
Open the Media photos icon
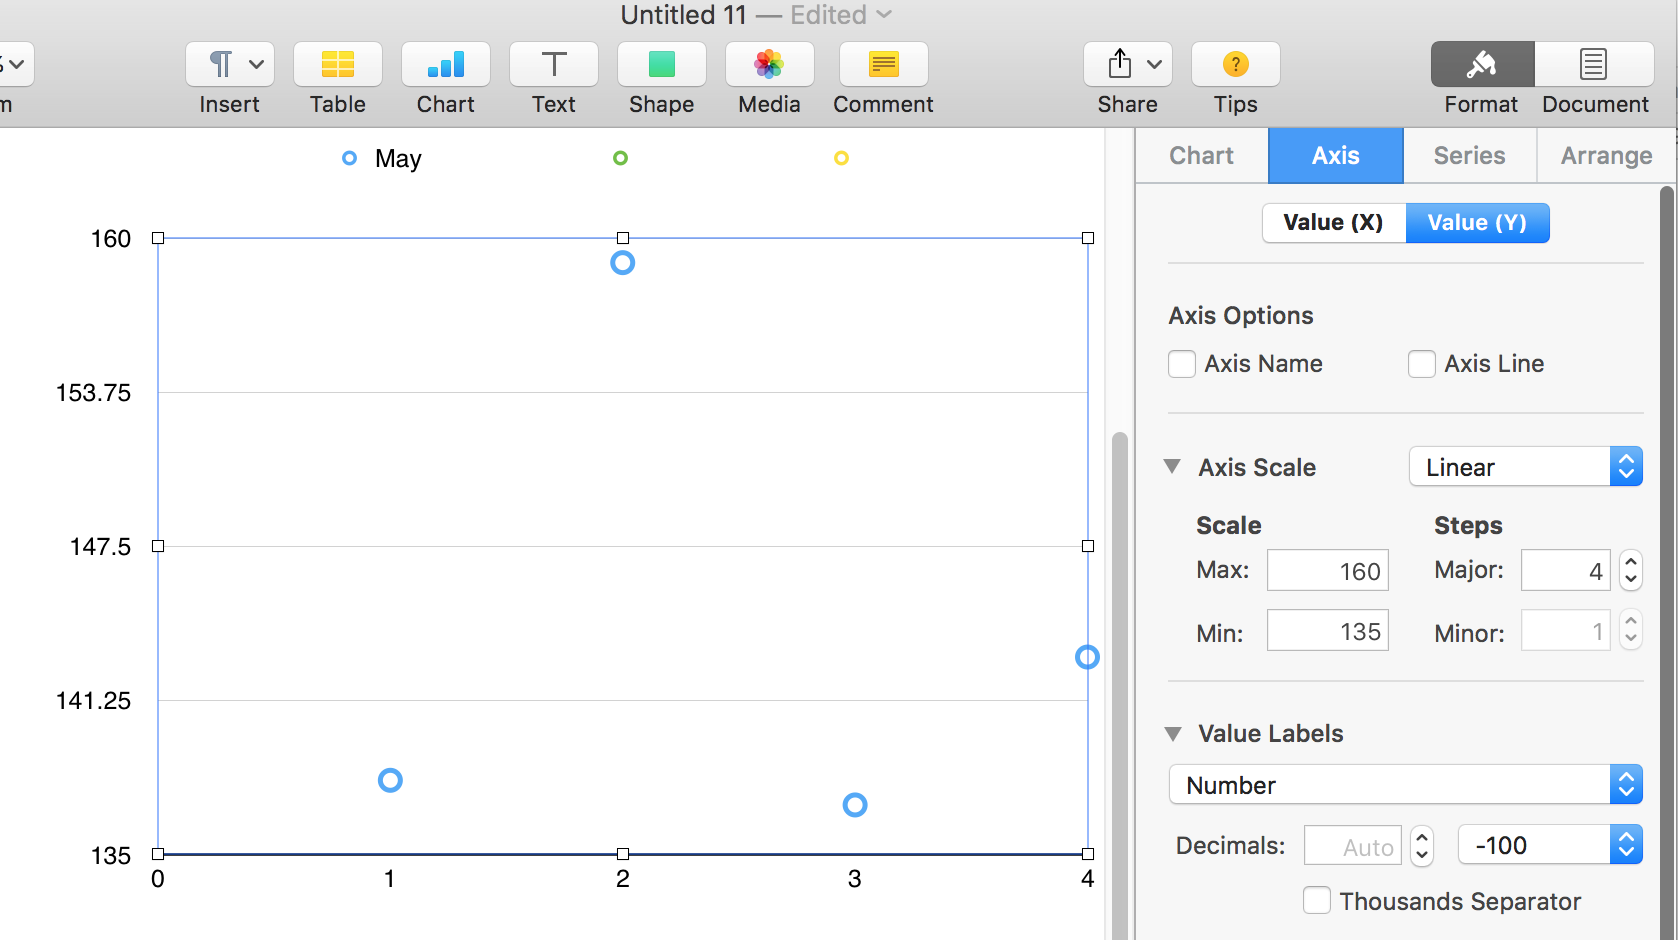(769, 65)
